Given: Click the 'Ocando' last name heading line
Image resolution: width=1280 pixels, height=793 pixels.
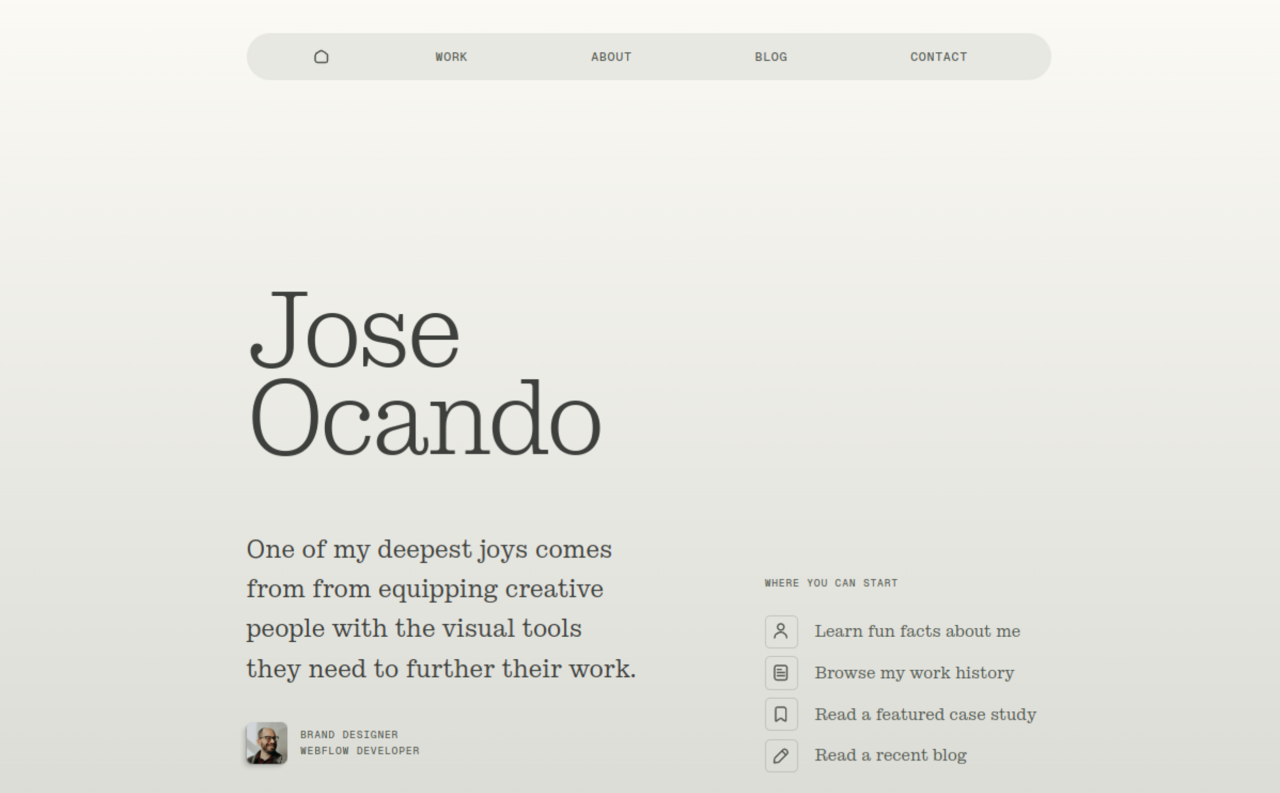Looking at the screenshot, I should coord(425,419).
